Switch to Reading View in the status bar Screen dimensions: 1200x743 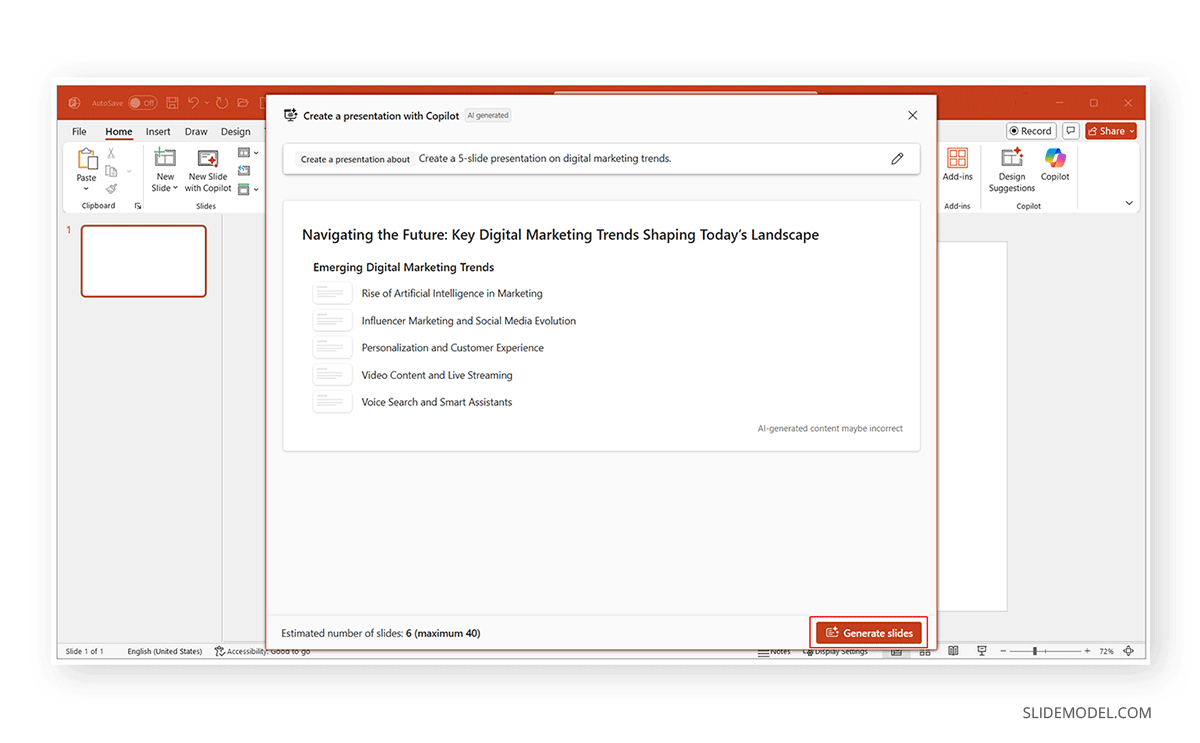point(953,651)
